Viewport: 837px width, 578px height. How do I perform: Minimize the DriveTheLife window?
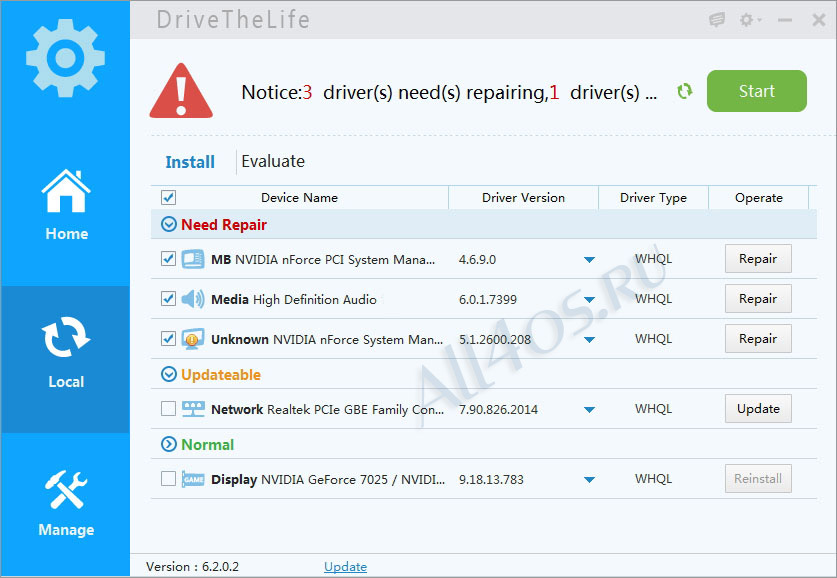(x=785, y=20)
